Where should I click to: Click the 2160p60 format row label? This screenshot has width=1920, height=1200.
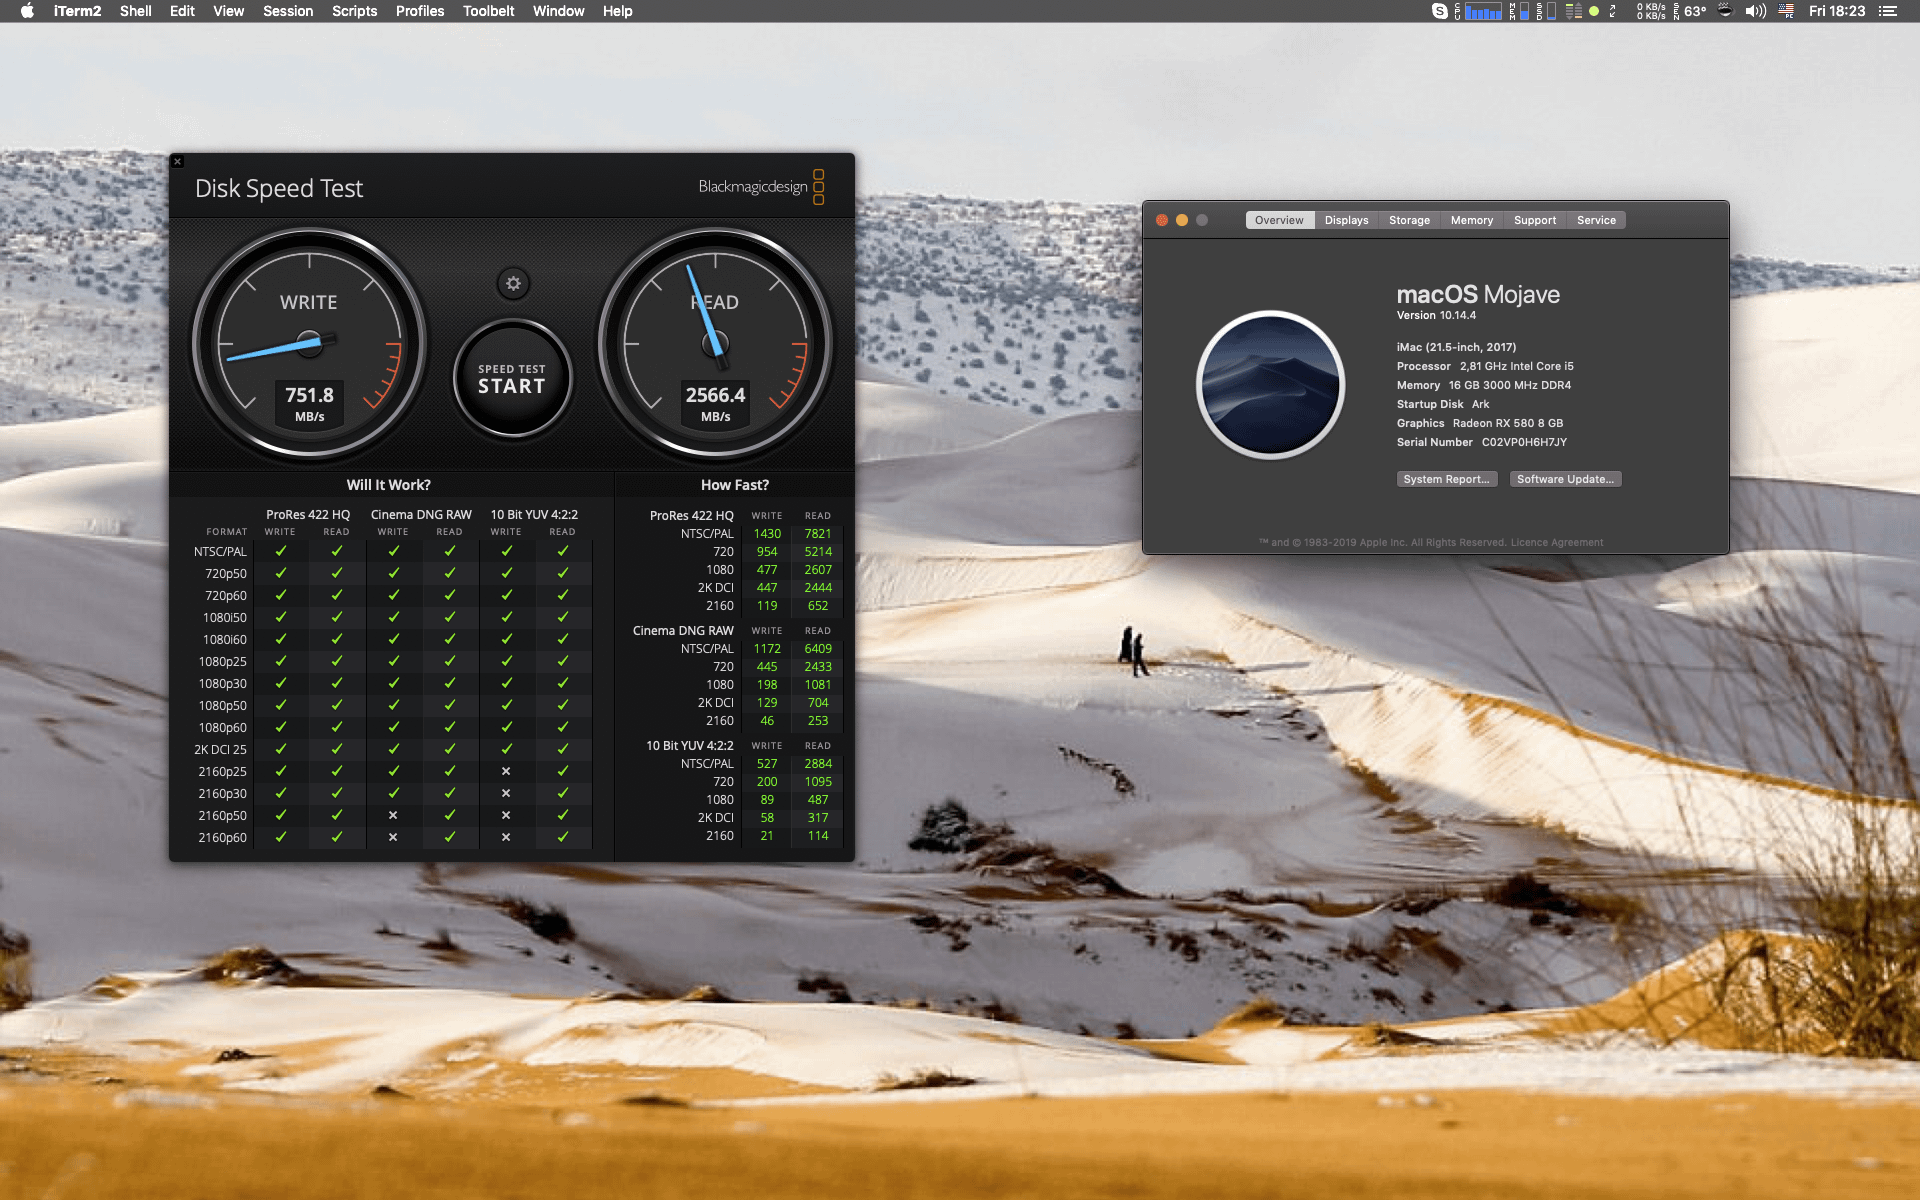[222, 838]
